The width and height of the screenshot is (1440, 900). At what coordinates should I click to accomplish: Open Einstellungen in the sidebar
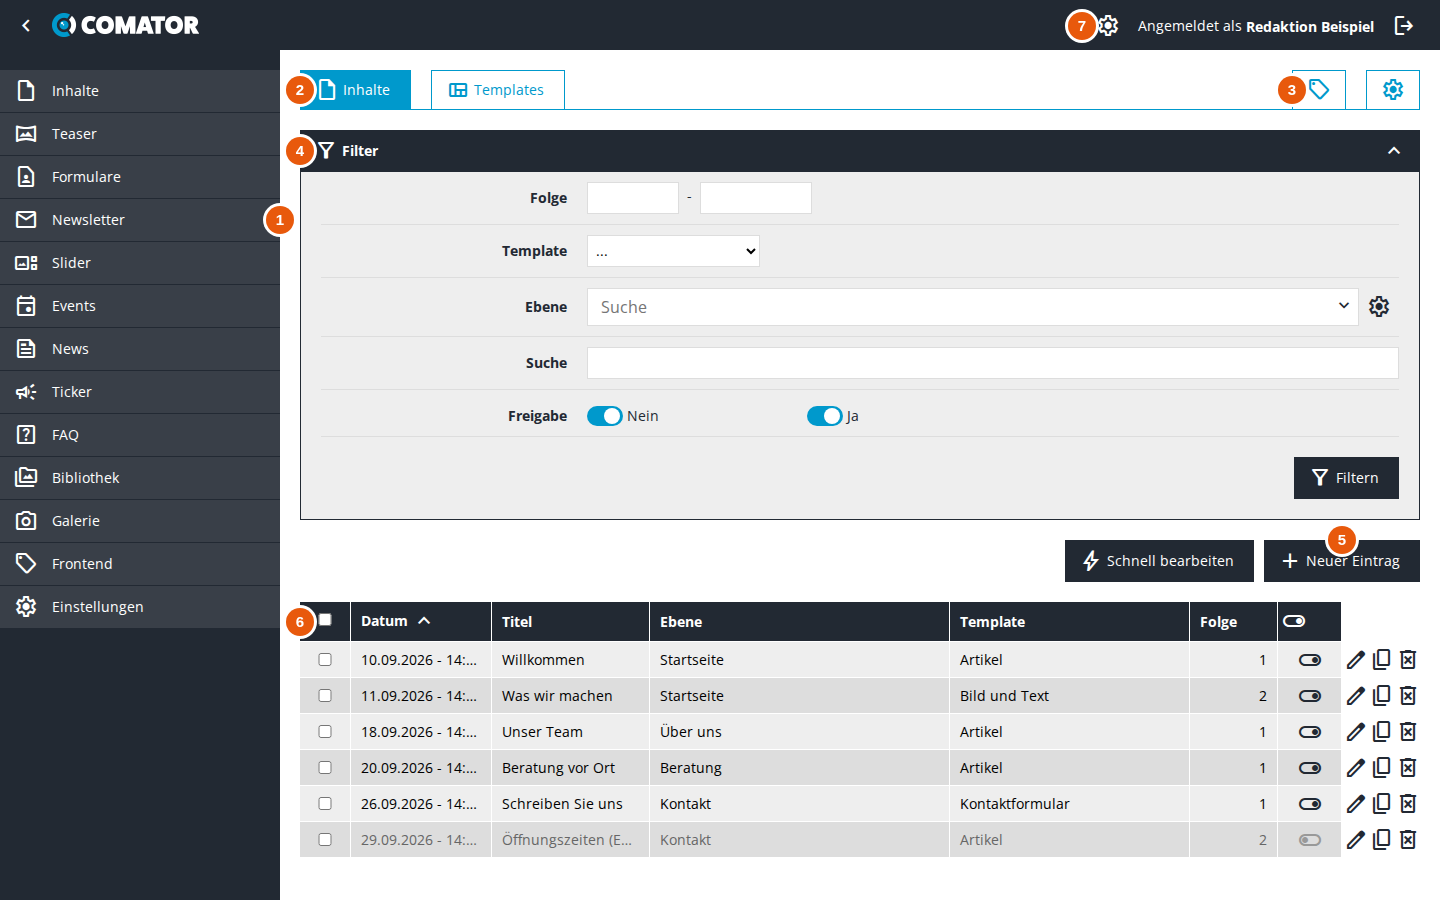click(140, 607)
